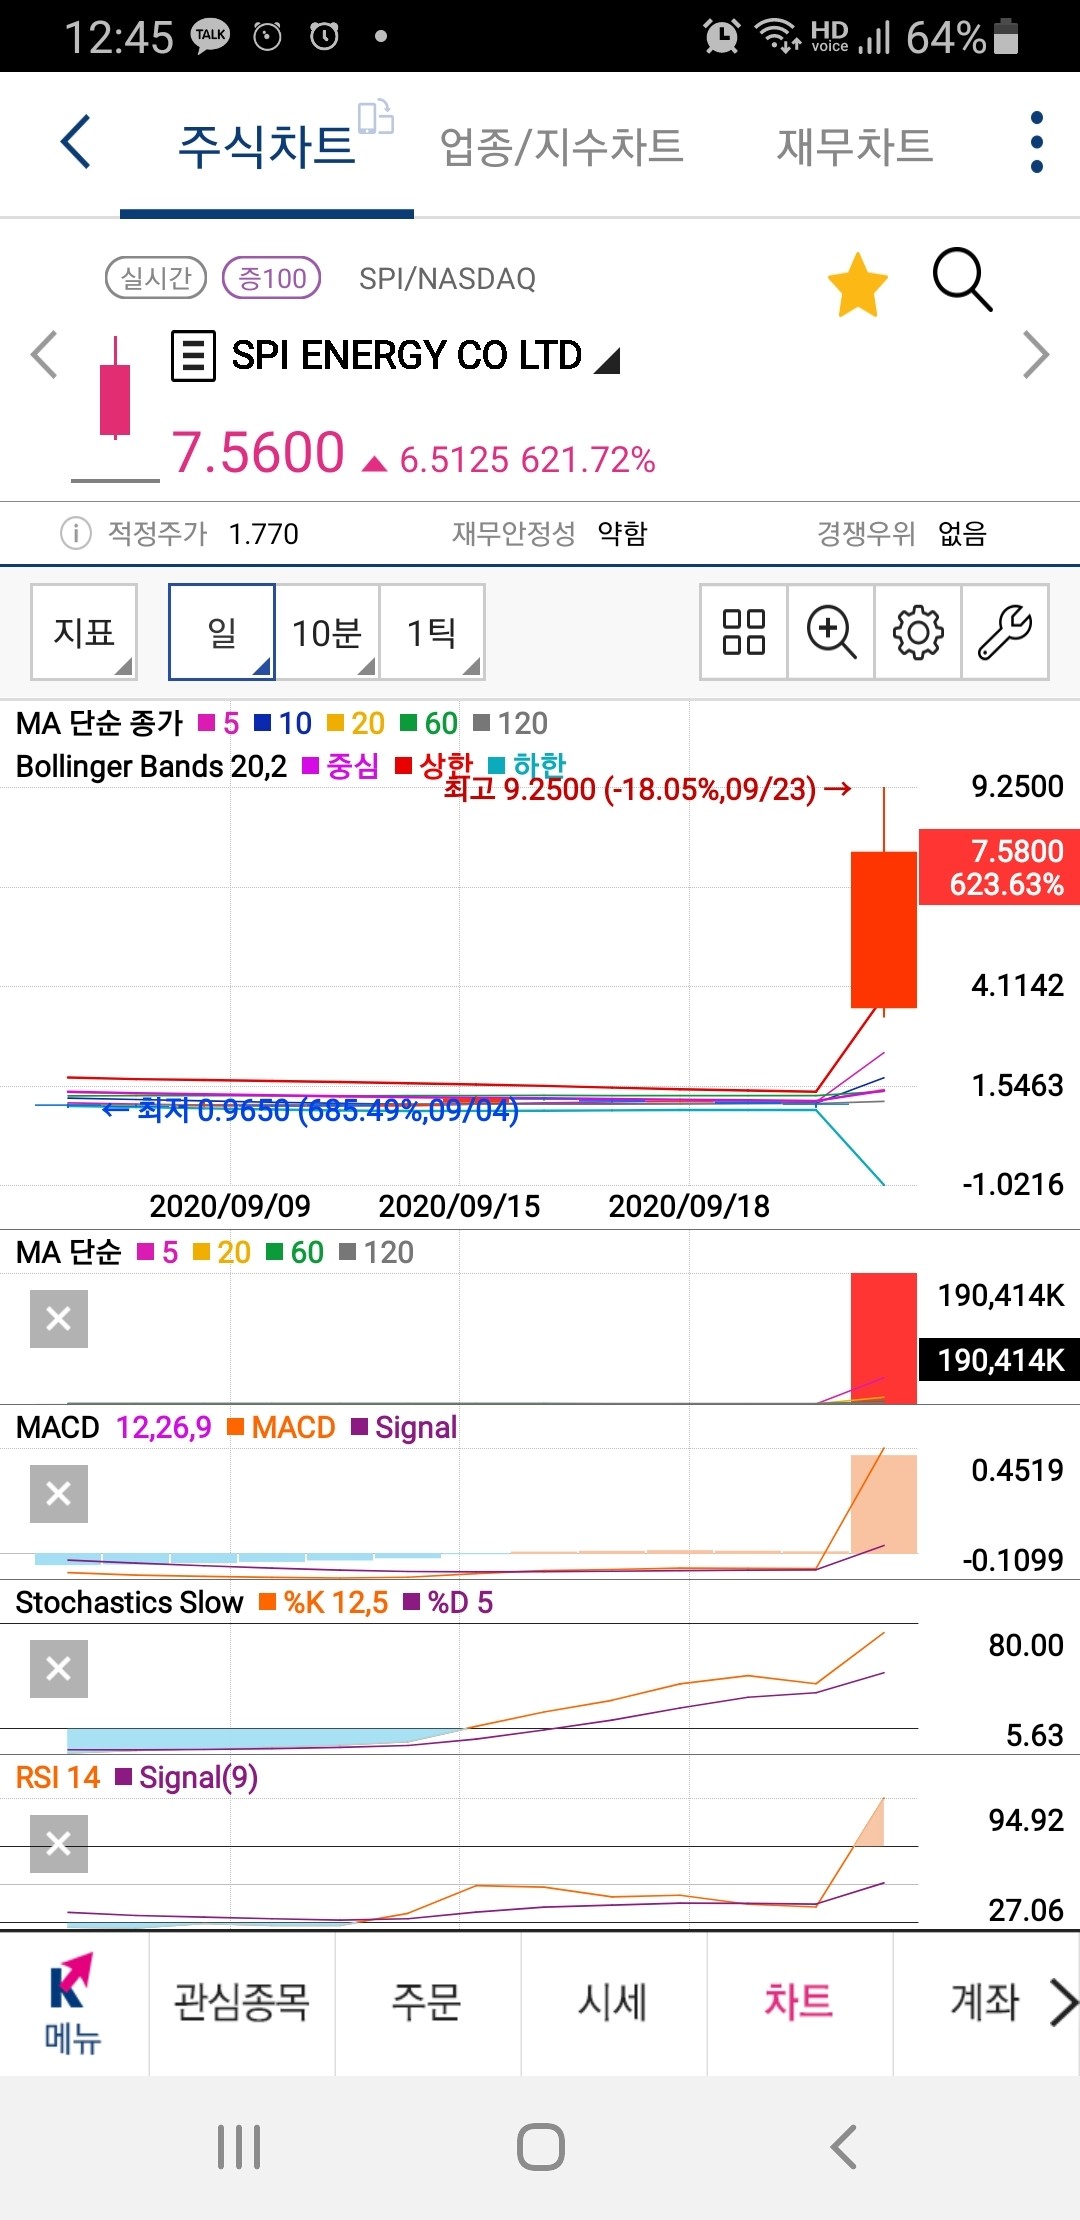
Task: Tap the red 7.5800 price marker
Action: 999,867
